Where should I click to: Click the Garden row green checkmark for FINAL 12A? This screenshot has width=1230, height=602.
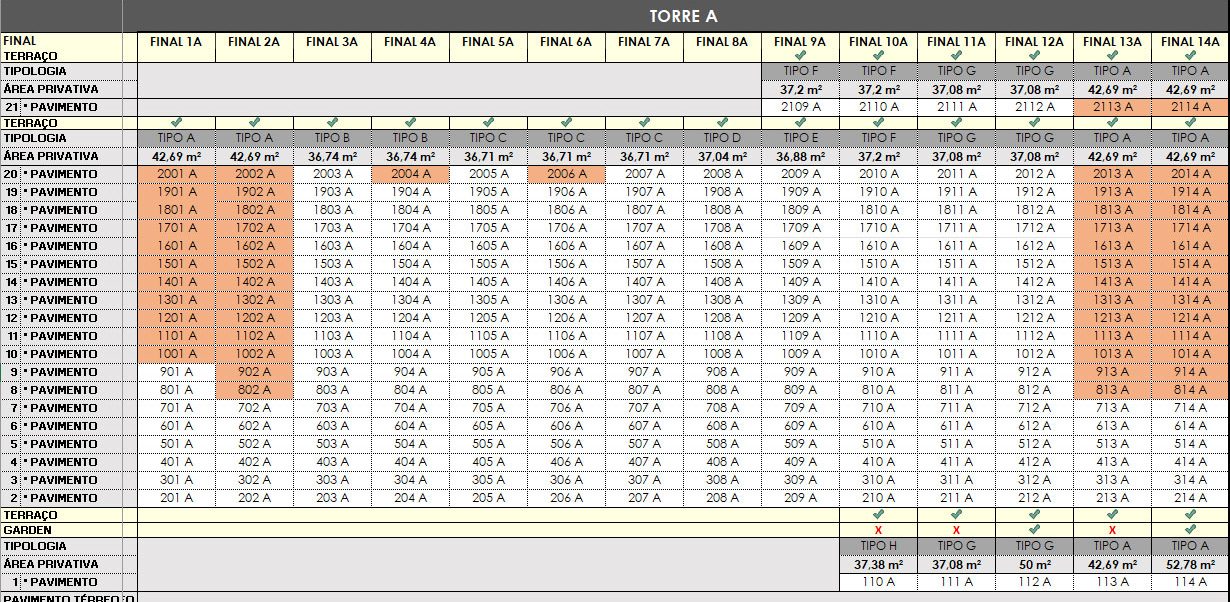(x=1034, y=529)
